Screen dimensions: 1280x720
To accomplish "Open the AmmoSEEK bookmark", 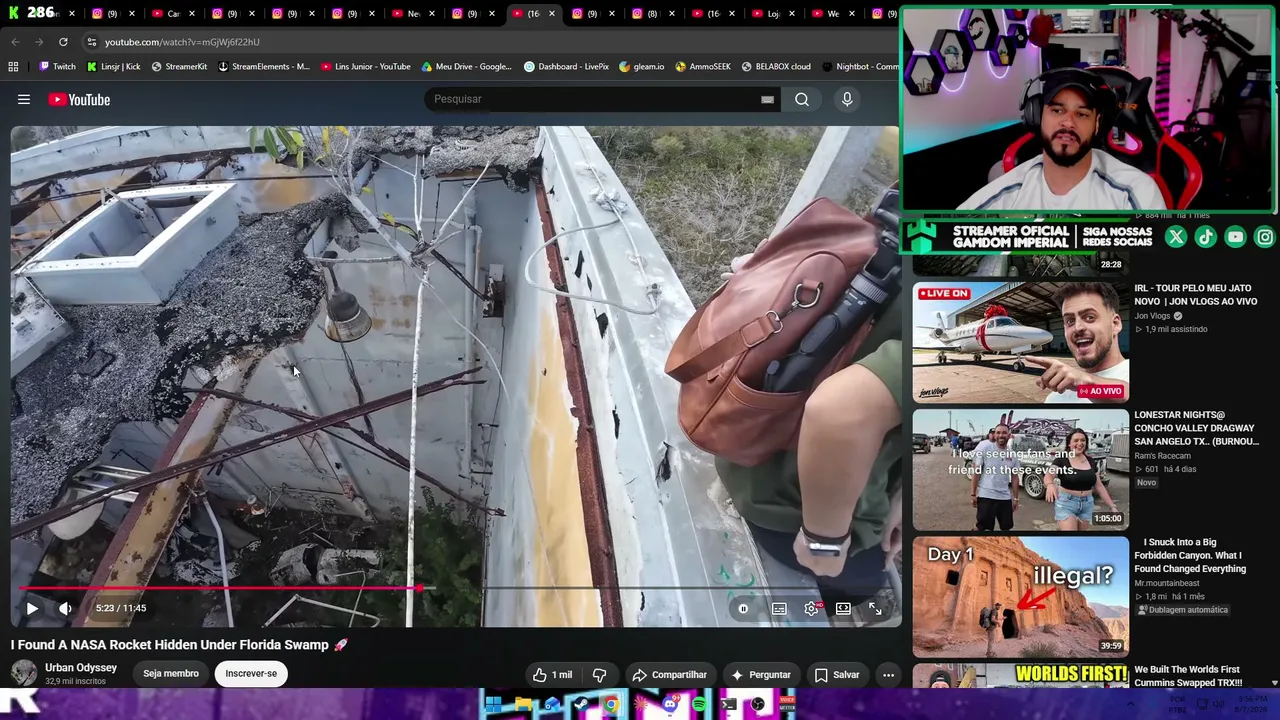I will 703,67.
